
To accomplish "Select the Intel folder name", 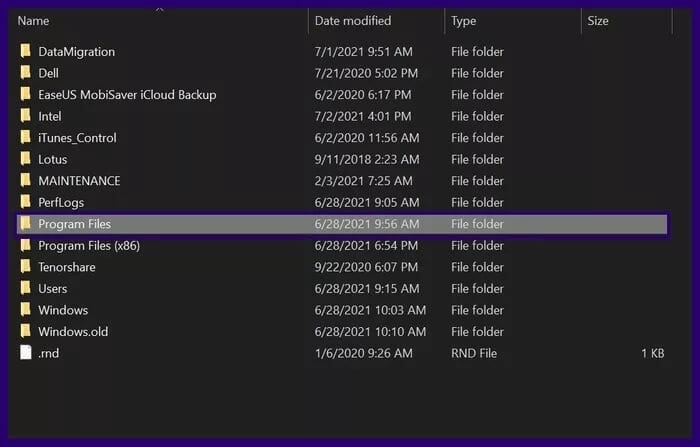I will [50, 116].
